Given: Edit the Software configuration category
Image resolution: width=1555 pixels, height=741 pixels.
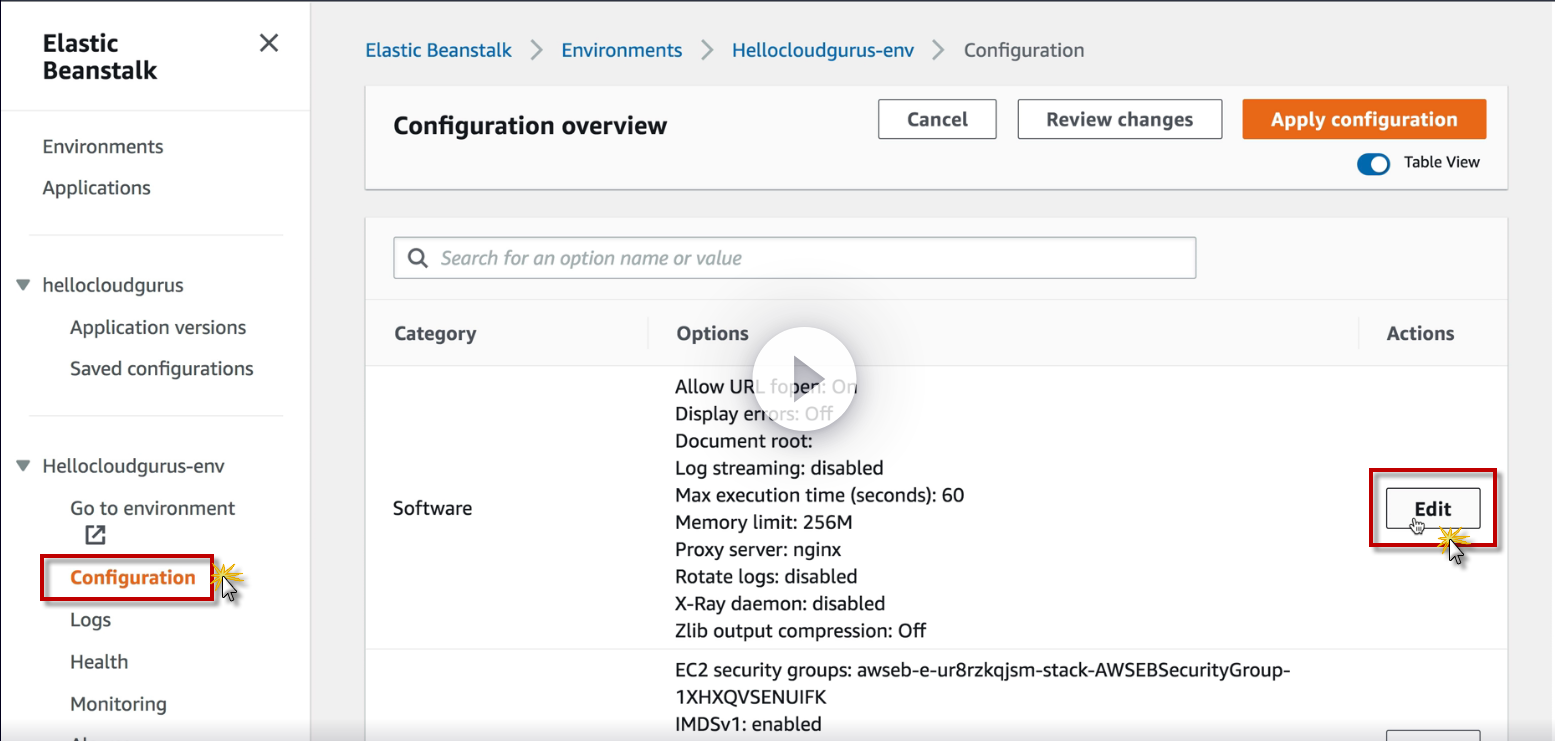Looking at the screenshot, I should (x=1432, y=509).
